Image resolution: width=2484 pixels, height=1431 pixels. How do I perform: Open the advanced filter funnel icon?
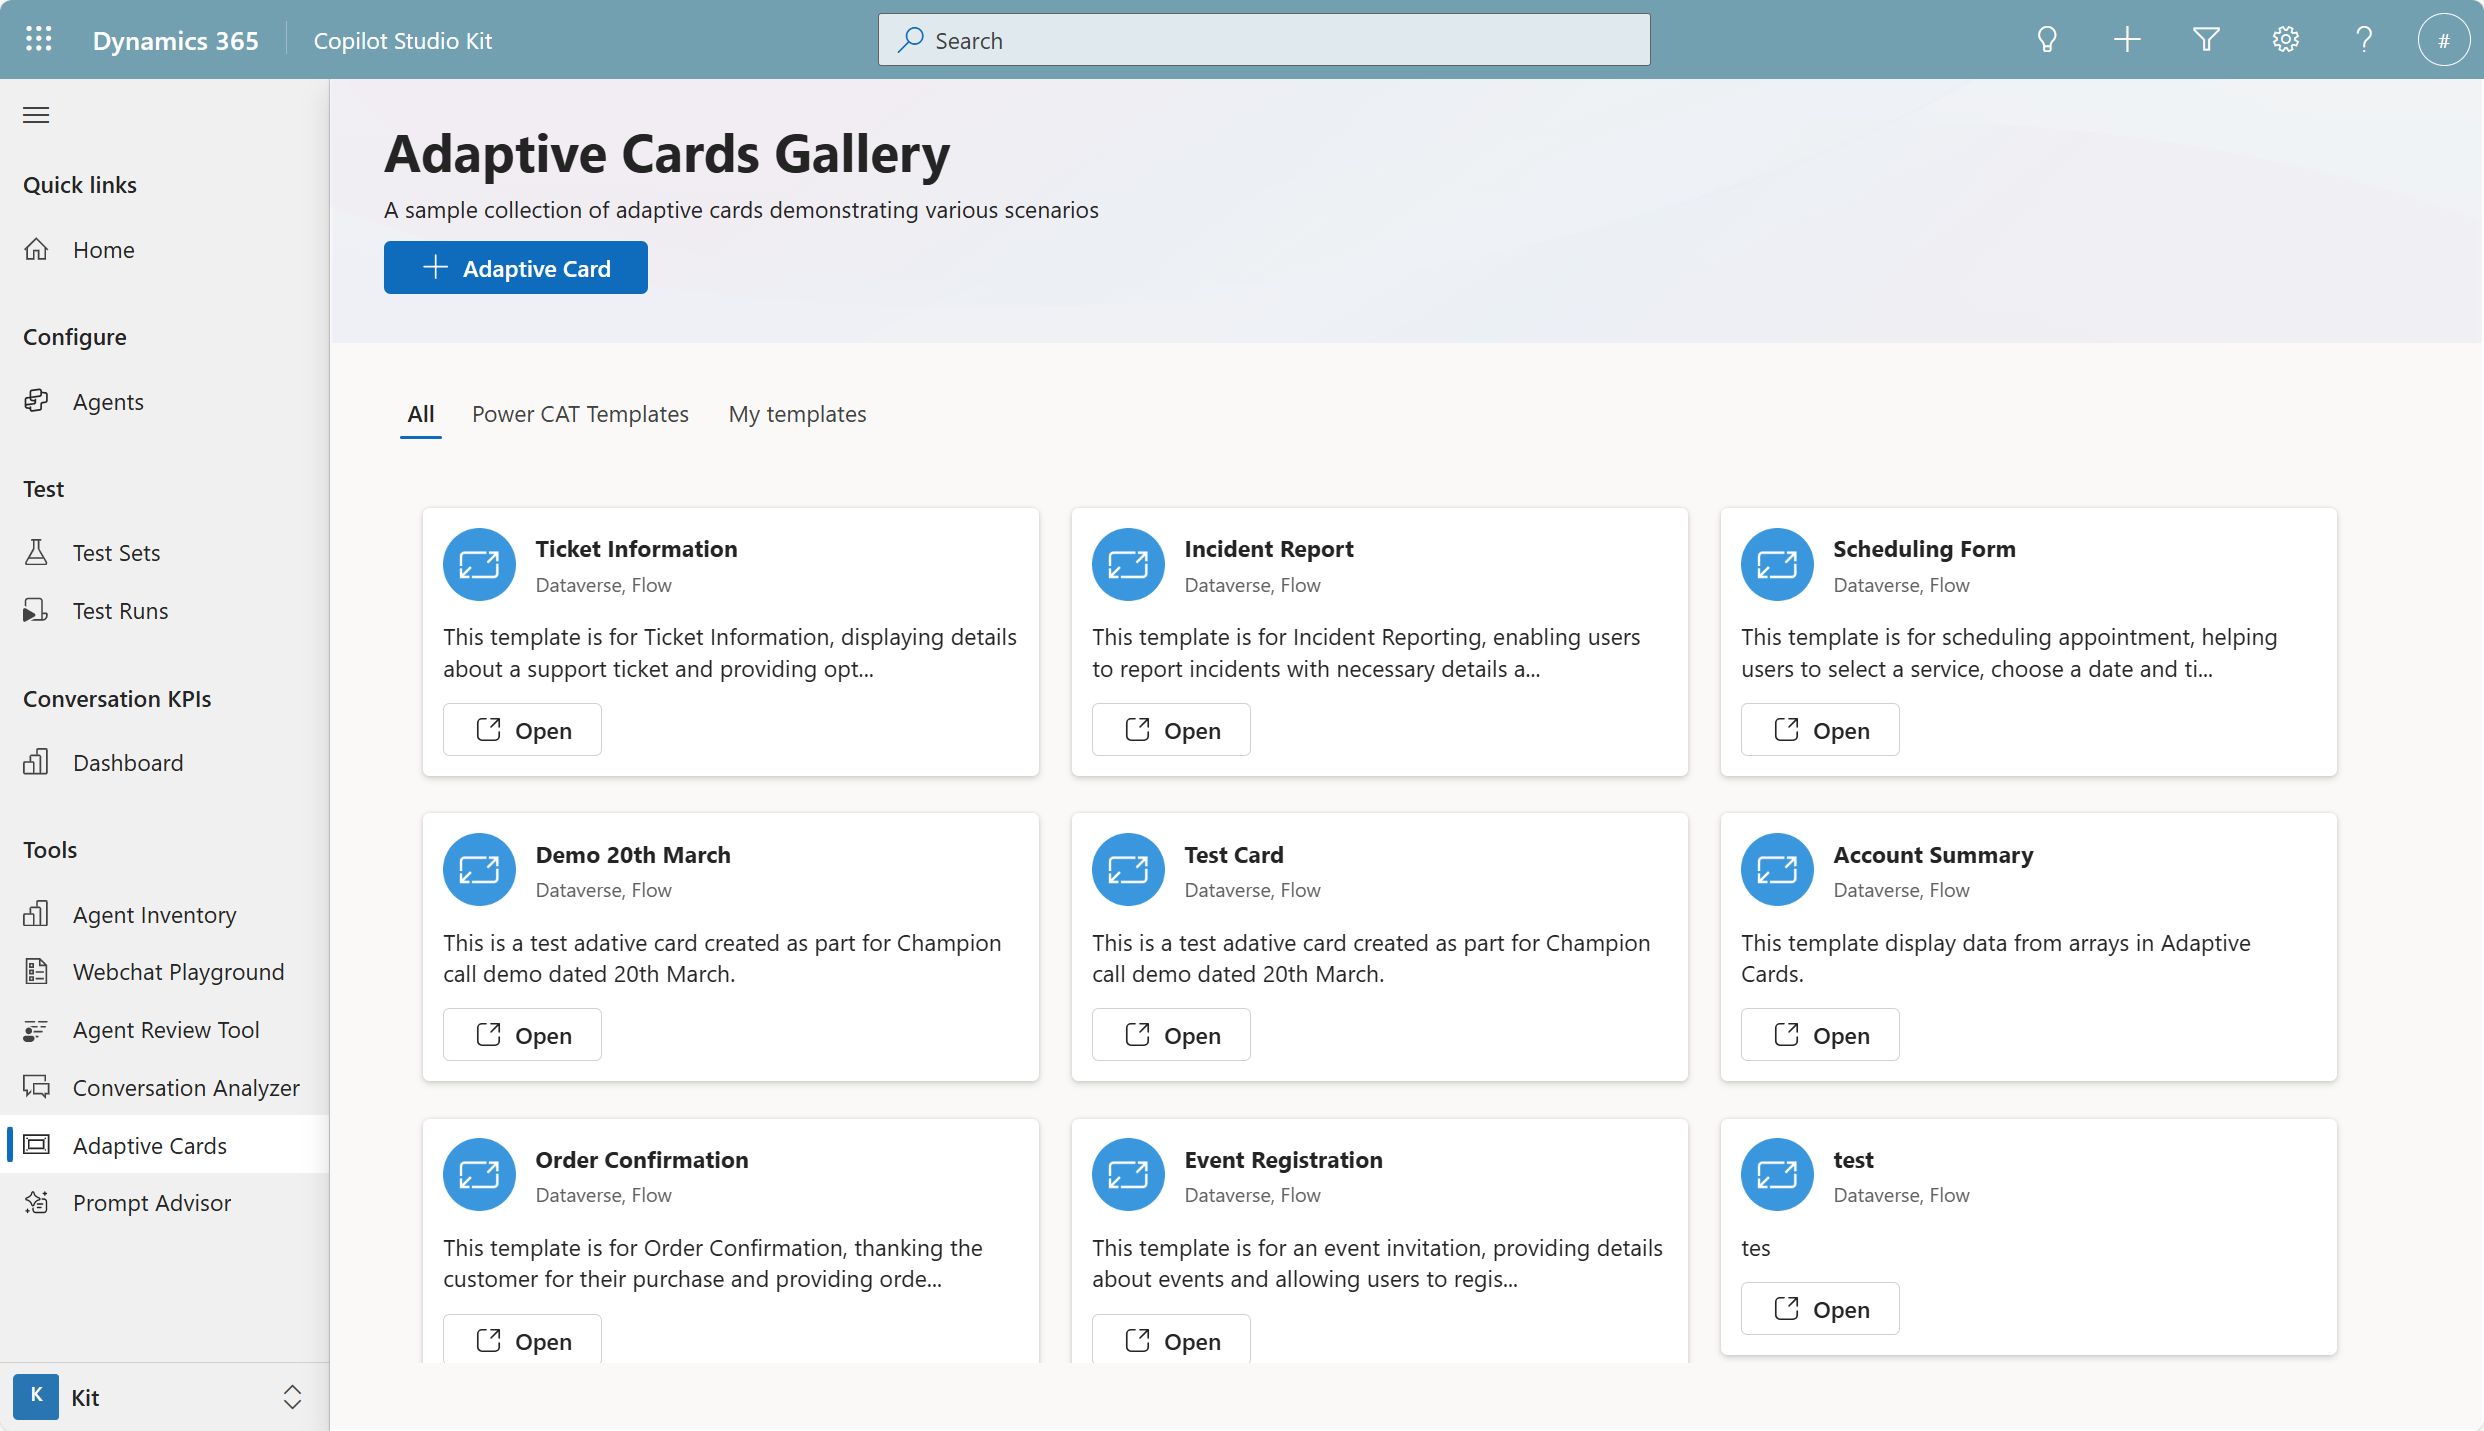tap(2206, 40)
